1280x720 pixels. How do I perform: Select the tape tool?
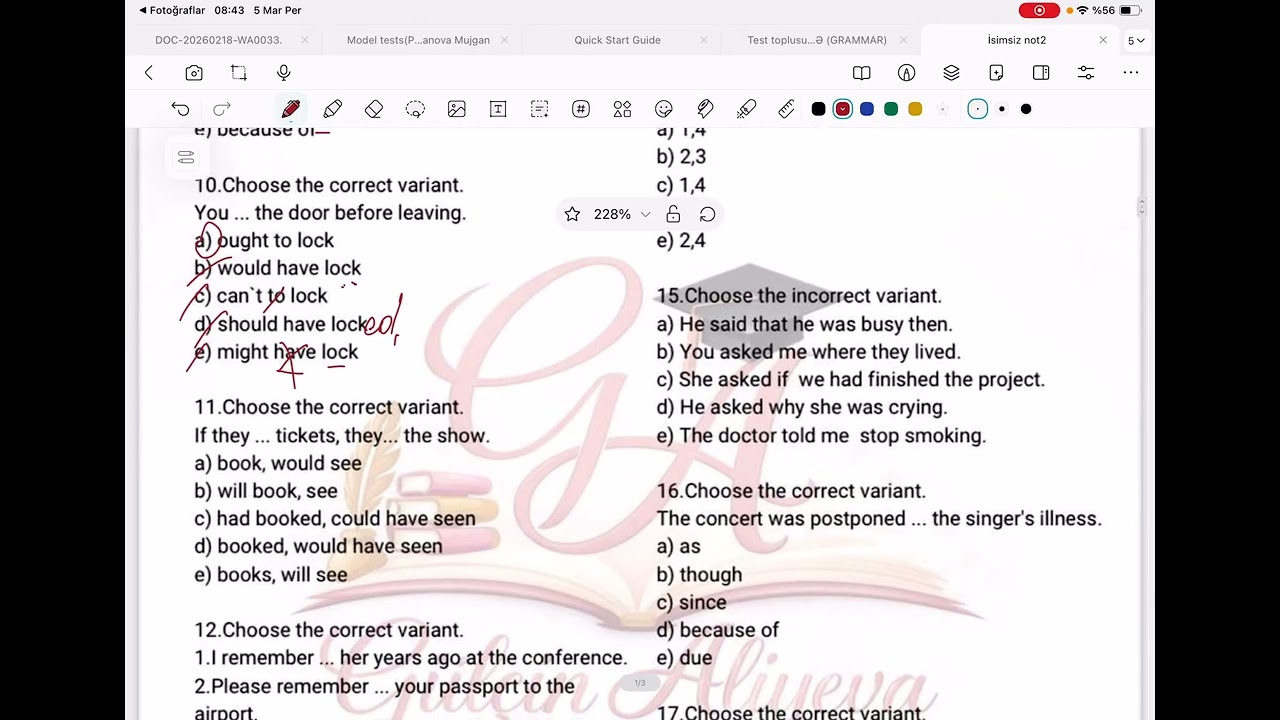[705, 109]
